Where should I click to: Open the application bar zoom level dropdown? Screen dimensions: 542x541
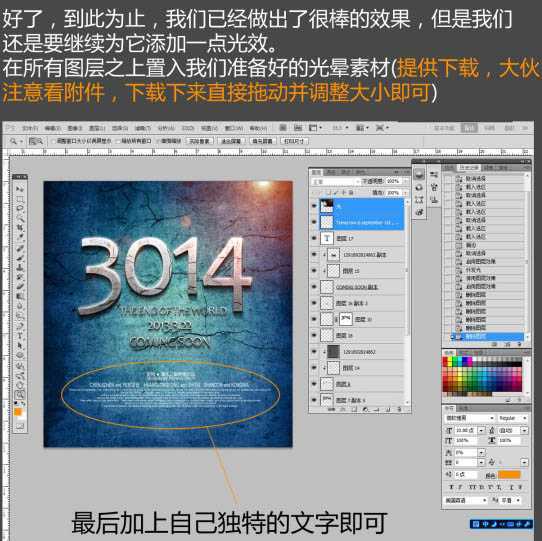click(x=340, y=128)
